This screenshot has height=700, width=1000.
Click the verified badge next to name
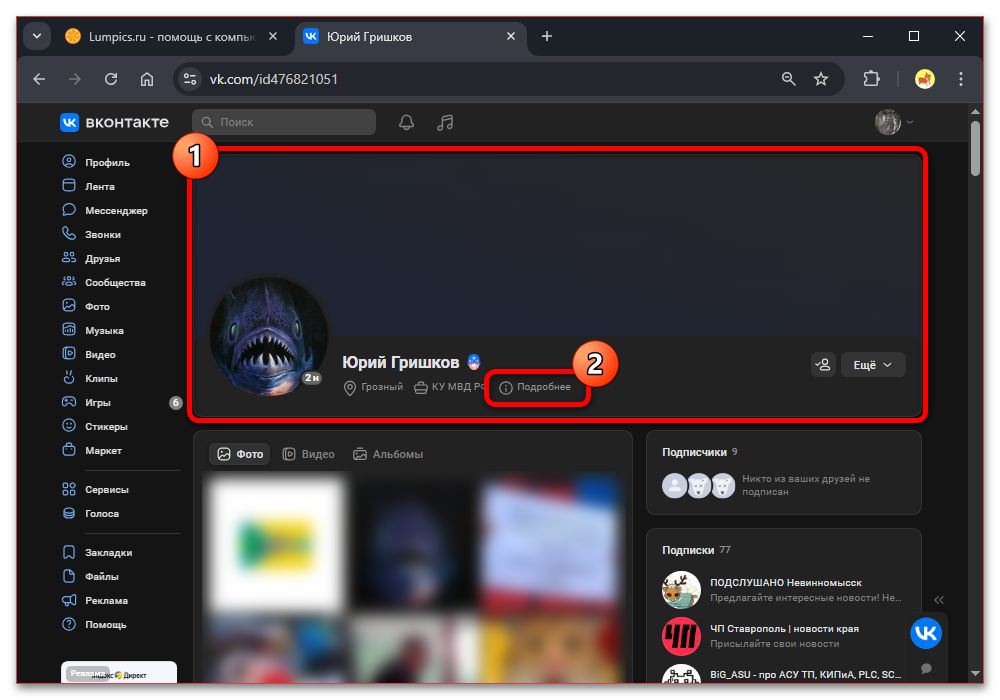473,362
